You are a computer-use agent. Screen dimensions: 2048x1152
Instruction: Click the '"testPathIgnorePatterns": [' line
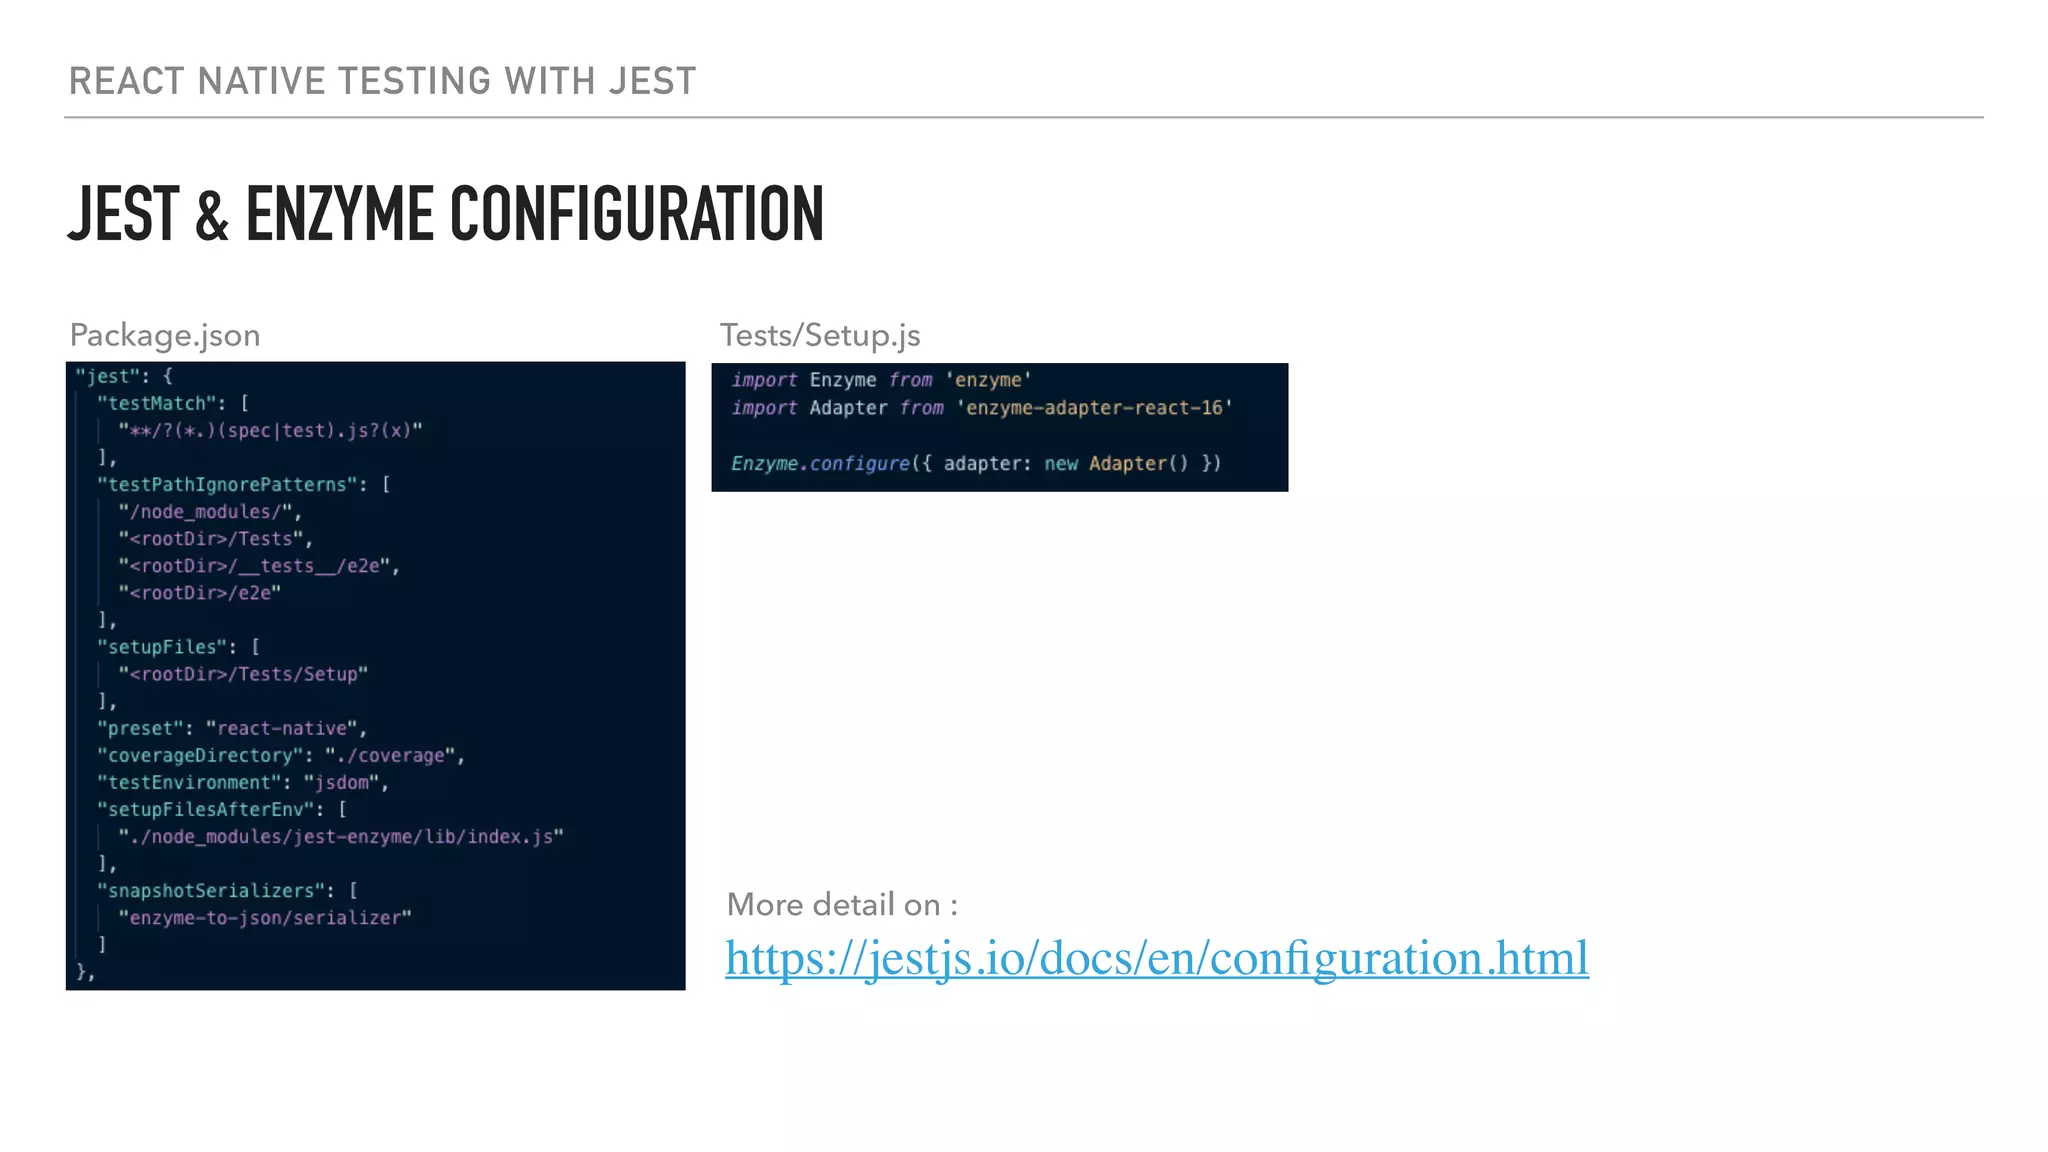(244, 484)
